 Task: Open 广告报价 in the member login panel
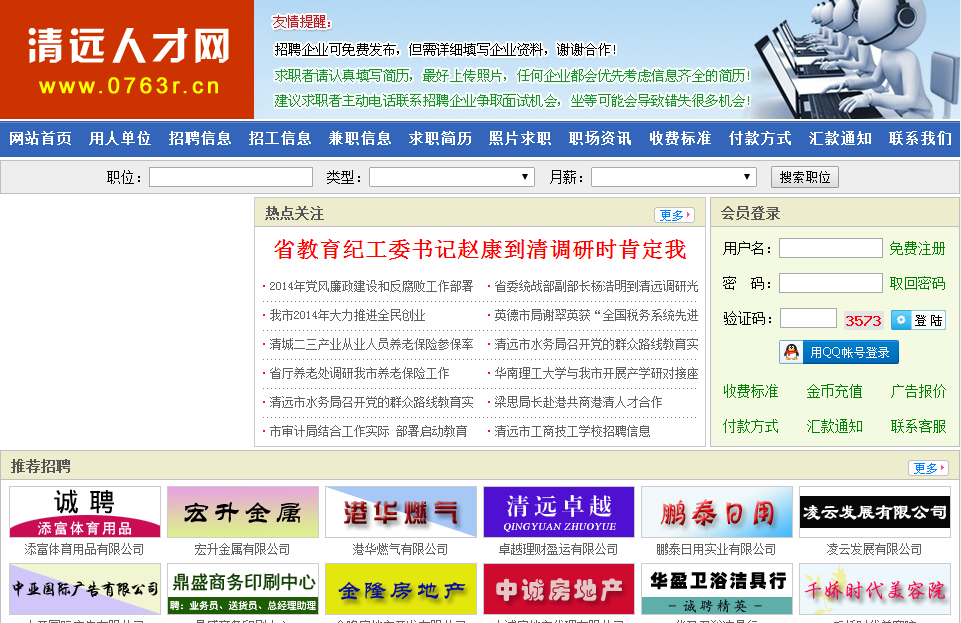[x=918, y=391]
